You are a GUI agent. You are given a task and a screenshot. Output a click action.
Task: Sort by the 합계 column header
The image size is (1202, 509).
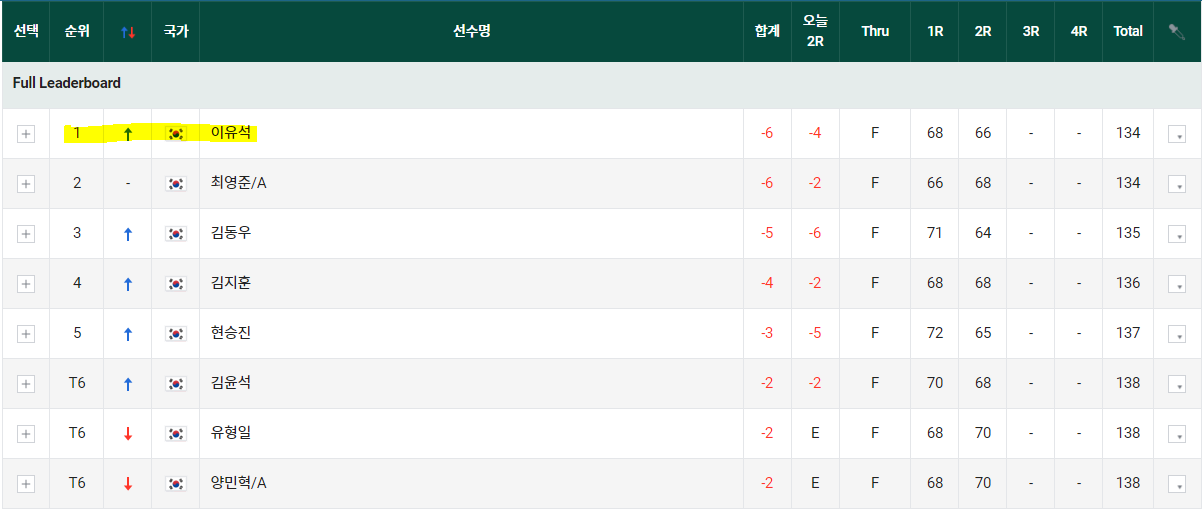[767, 31]
